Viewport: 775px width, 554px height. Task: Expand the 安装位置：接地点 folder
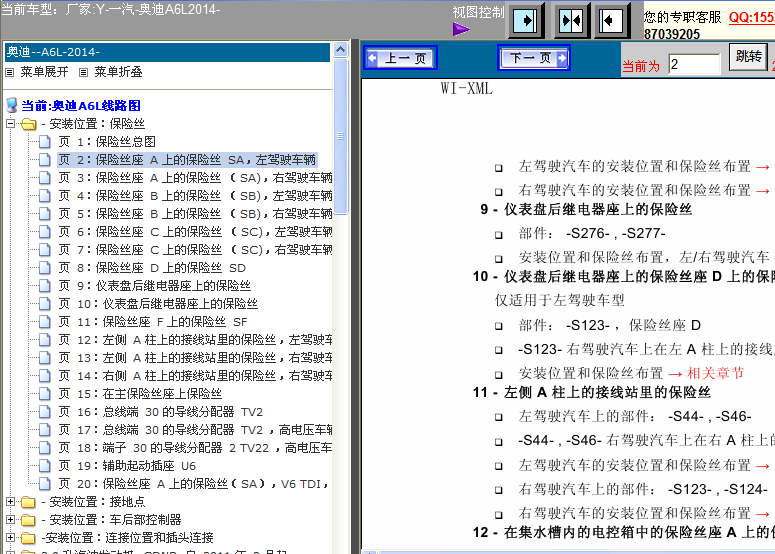pyautogui.click(x=10, y=502)
